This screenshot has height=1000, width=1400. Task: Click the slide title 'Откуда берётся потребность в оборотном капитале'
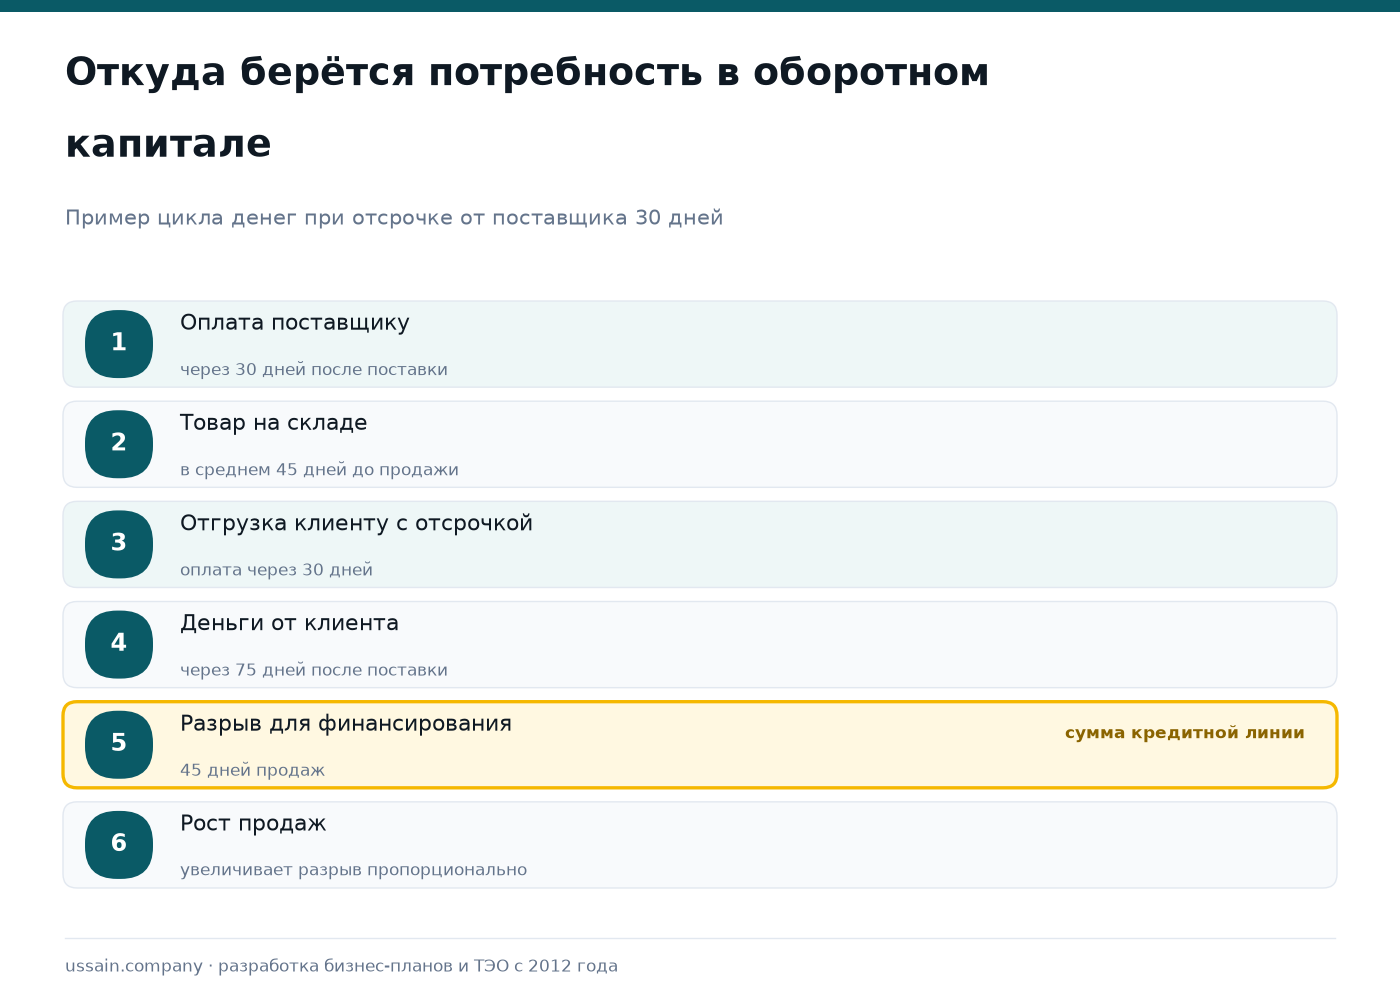pos(527,108)
